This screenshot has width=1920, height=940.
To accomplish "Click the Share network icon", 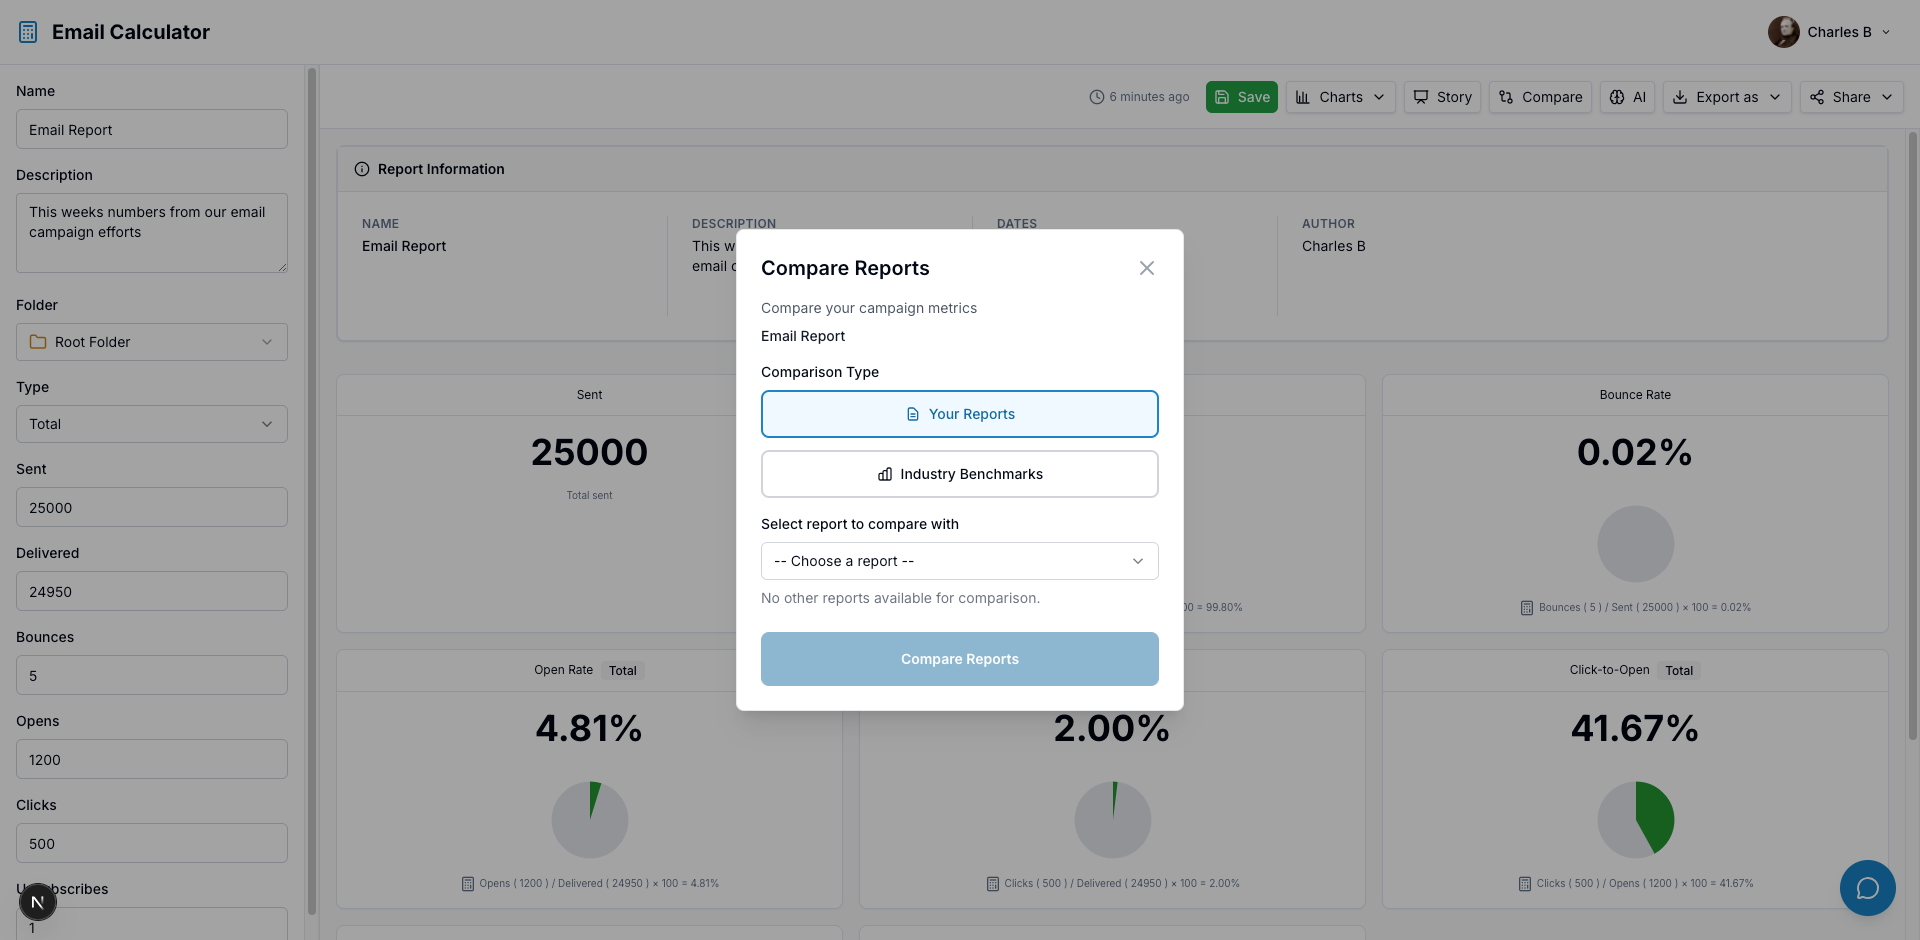I will 1819,97.
